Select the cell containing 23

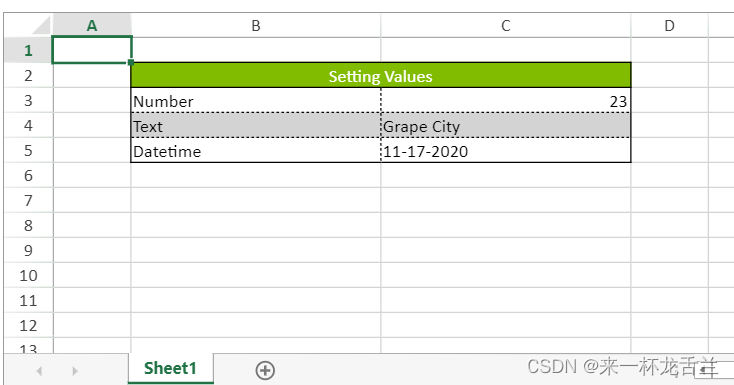[506, 101]
